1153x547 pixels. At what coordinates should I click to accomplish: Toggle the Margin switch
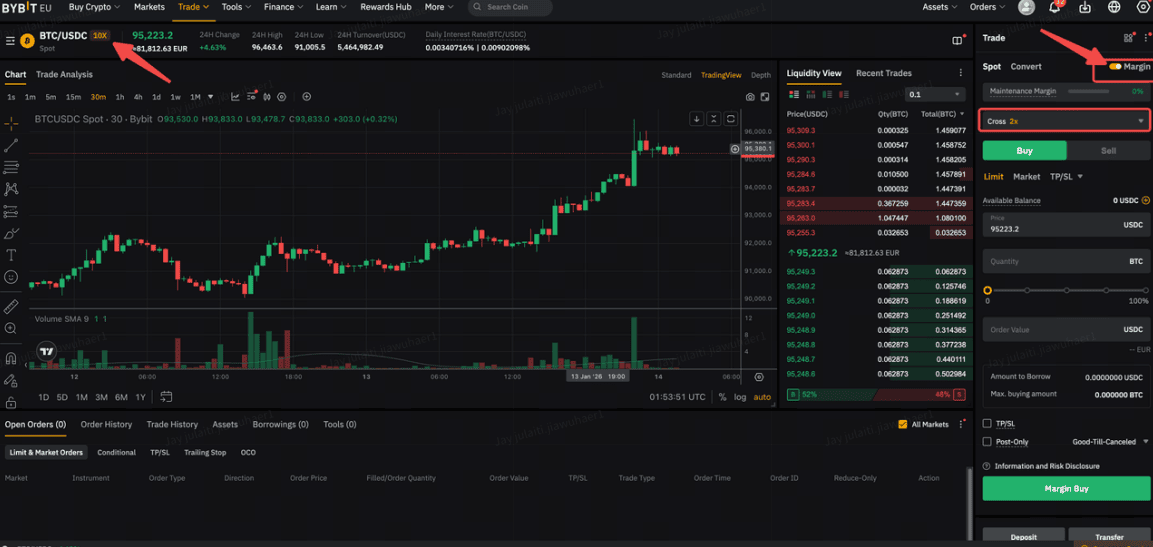point(1115,67)
